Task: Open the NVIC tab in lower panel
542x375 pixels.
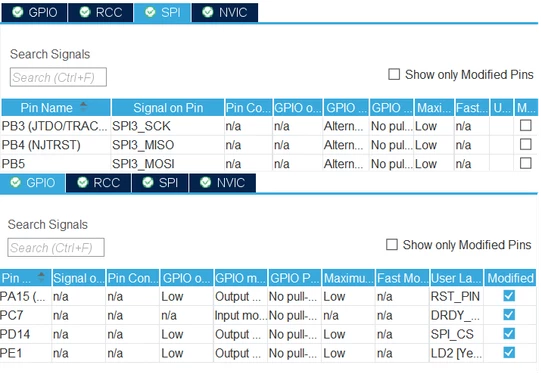Action: (x=223, y=182)
